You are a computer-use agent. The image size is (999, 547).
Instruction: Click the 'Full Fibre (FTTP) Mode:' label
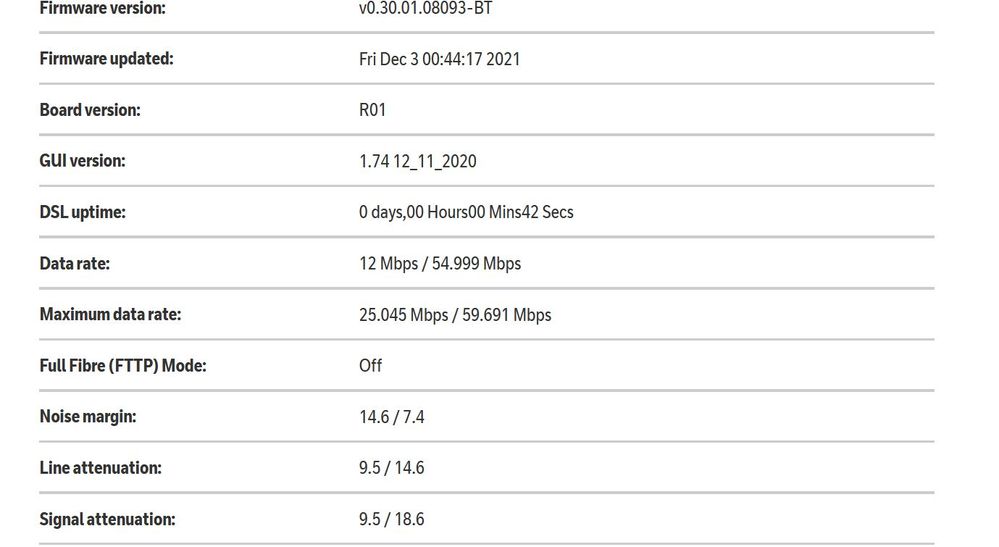tap(122, 366)
